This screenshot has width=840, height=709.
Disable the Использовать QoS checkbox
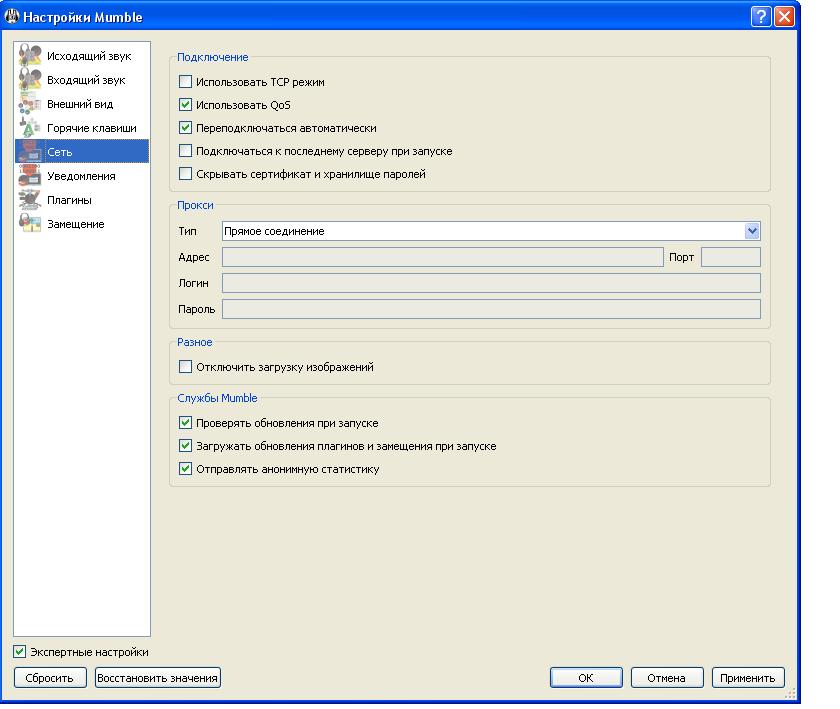[x=185, y=105]
